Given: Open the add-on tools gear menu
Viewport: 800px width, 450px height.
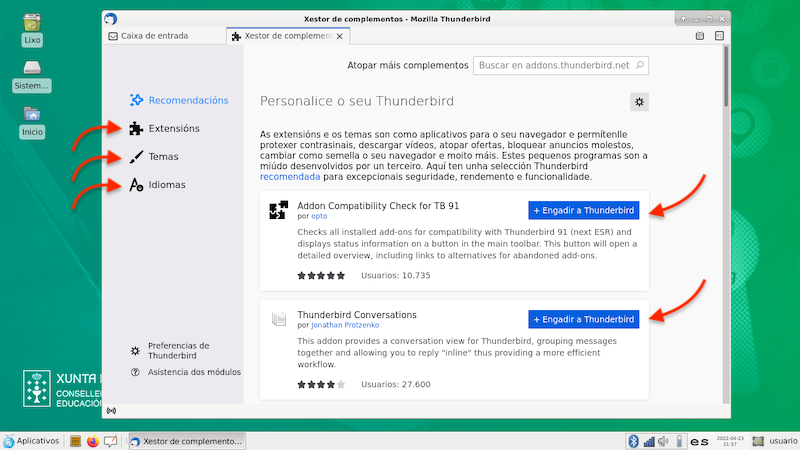Looking at the screenshot, I should [640, 101].
